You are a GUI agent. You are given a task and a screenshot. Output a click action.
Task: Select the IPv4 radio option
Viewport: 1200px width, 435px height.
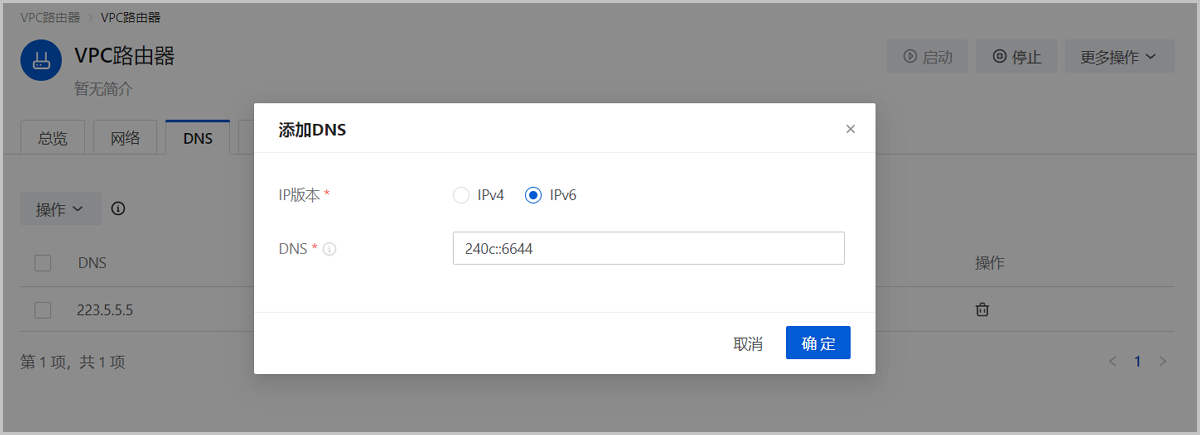coord(461,195)
